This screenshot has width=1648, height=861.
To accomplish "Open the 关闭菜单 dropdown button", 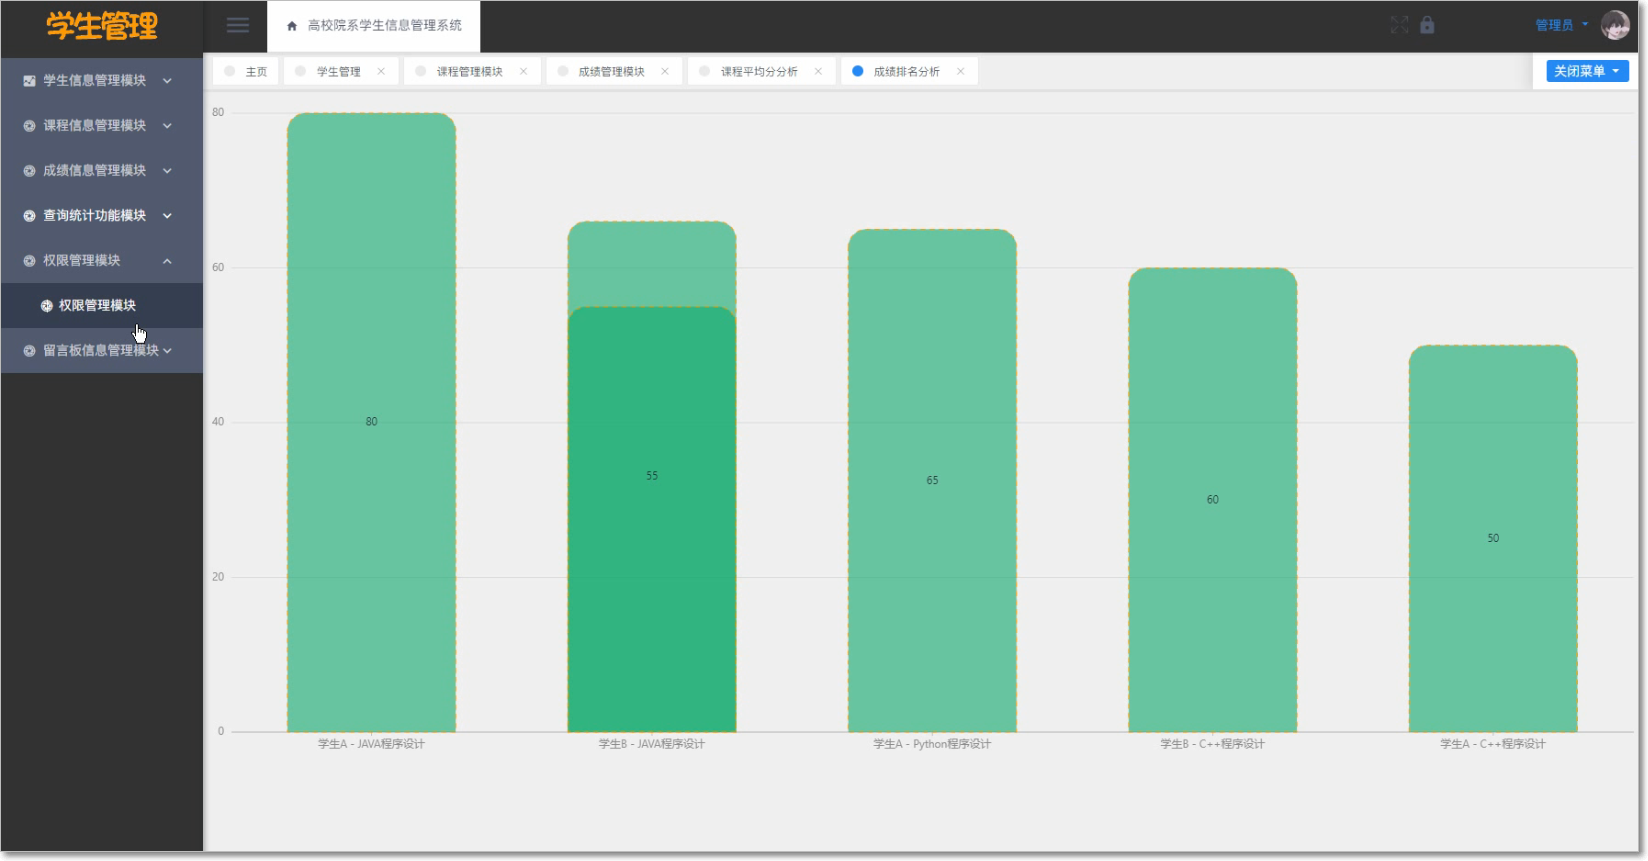I will point(1587,71).
